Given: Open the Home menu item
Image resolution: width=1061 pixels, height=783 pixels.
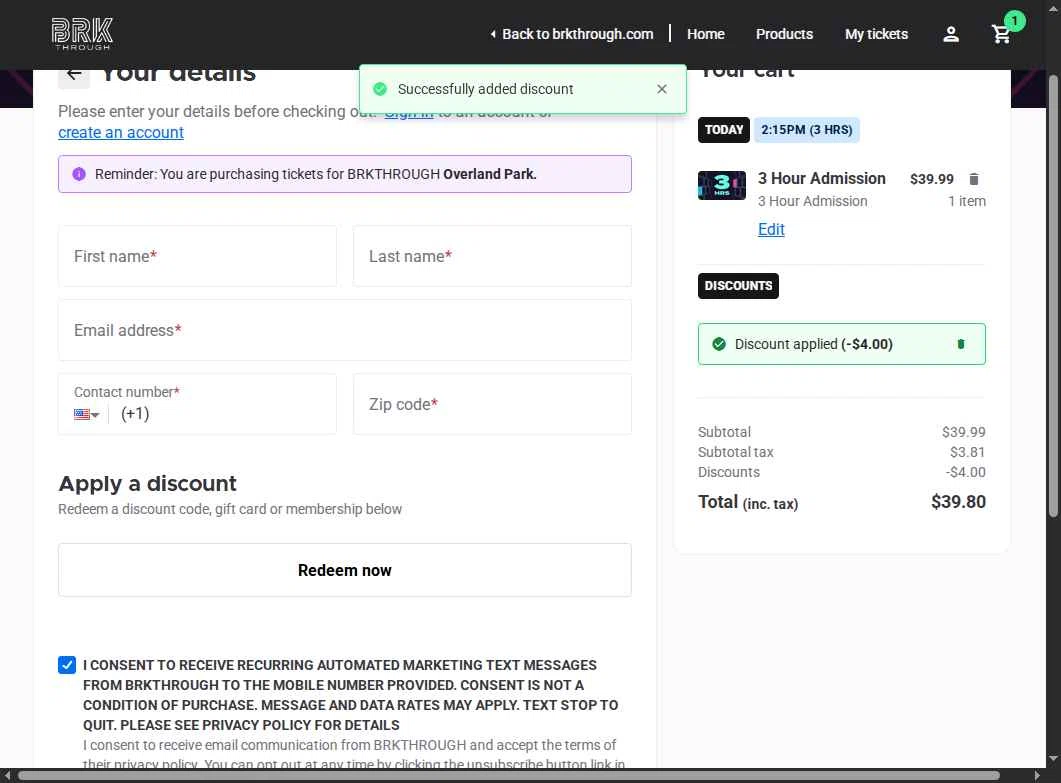Looking at the screenshot, I should pyautogui.click(x=705, y=34).
